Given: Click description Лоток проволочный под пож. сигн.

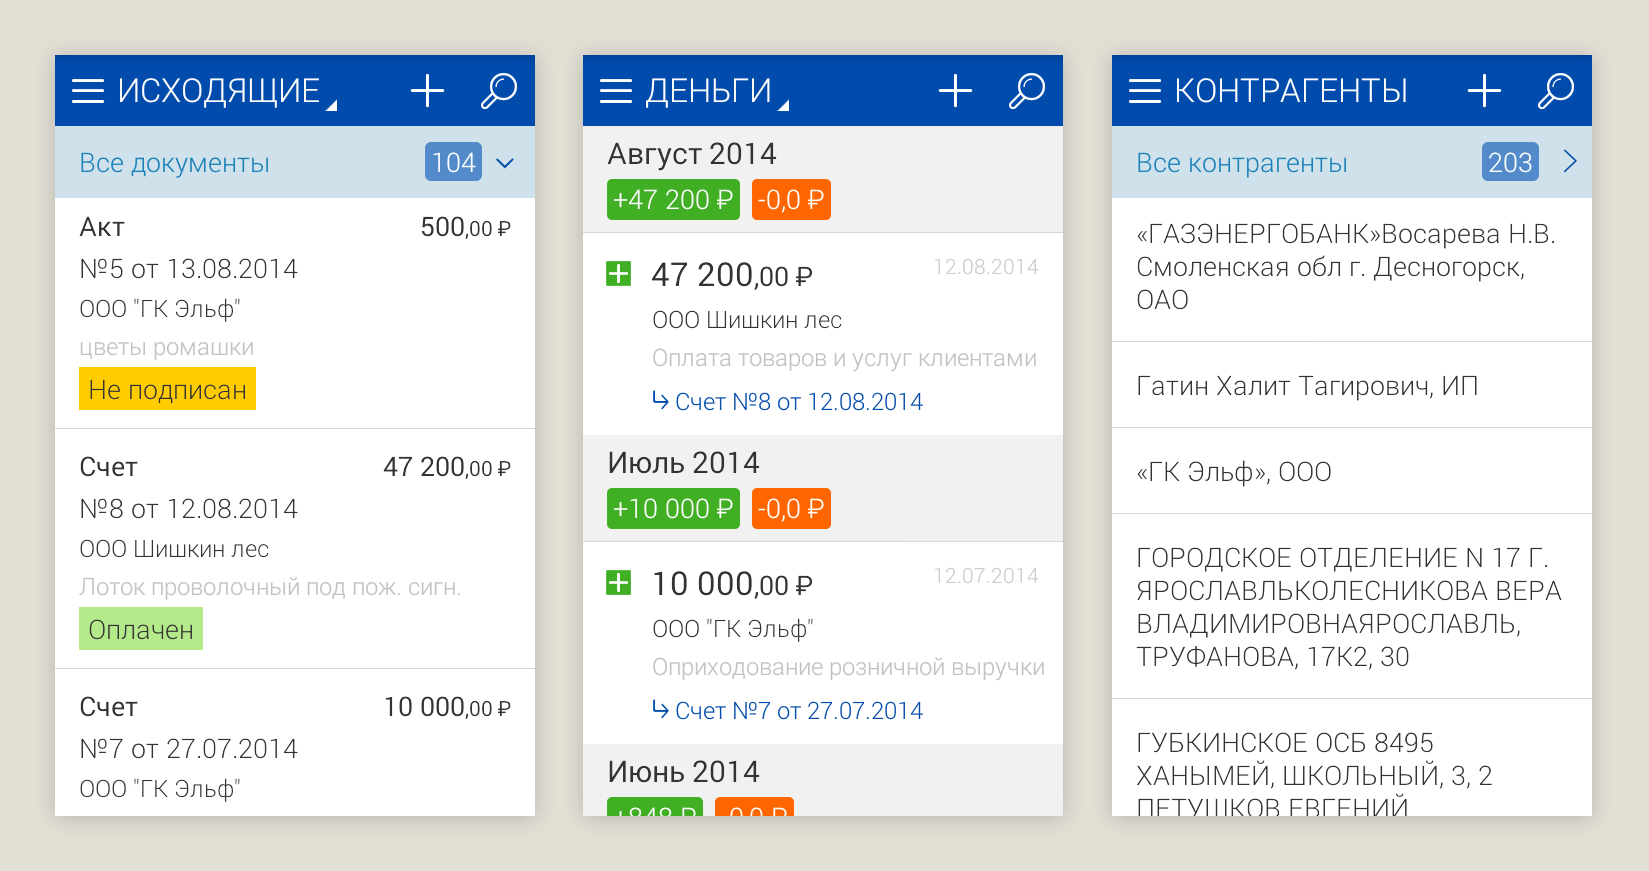Looking at the screenshot, I should coord(270,588).
